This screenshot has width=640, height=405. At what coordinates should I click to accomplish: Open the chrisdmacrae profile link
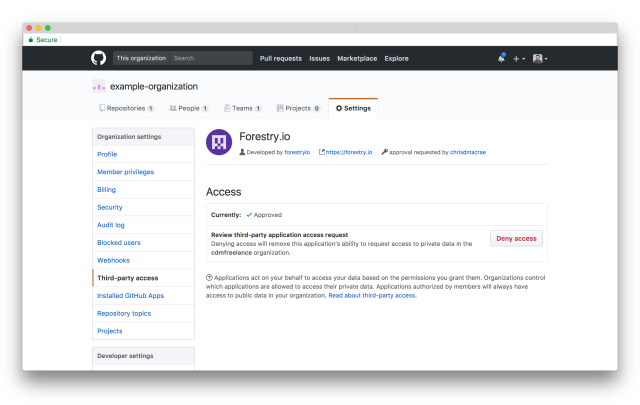point(468,152)
